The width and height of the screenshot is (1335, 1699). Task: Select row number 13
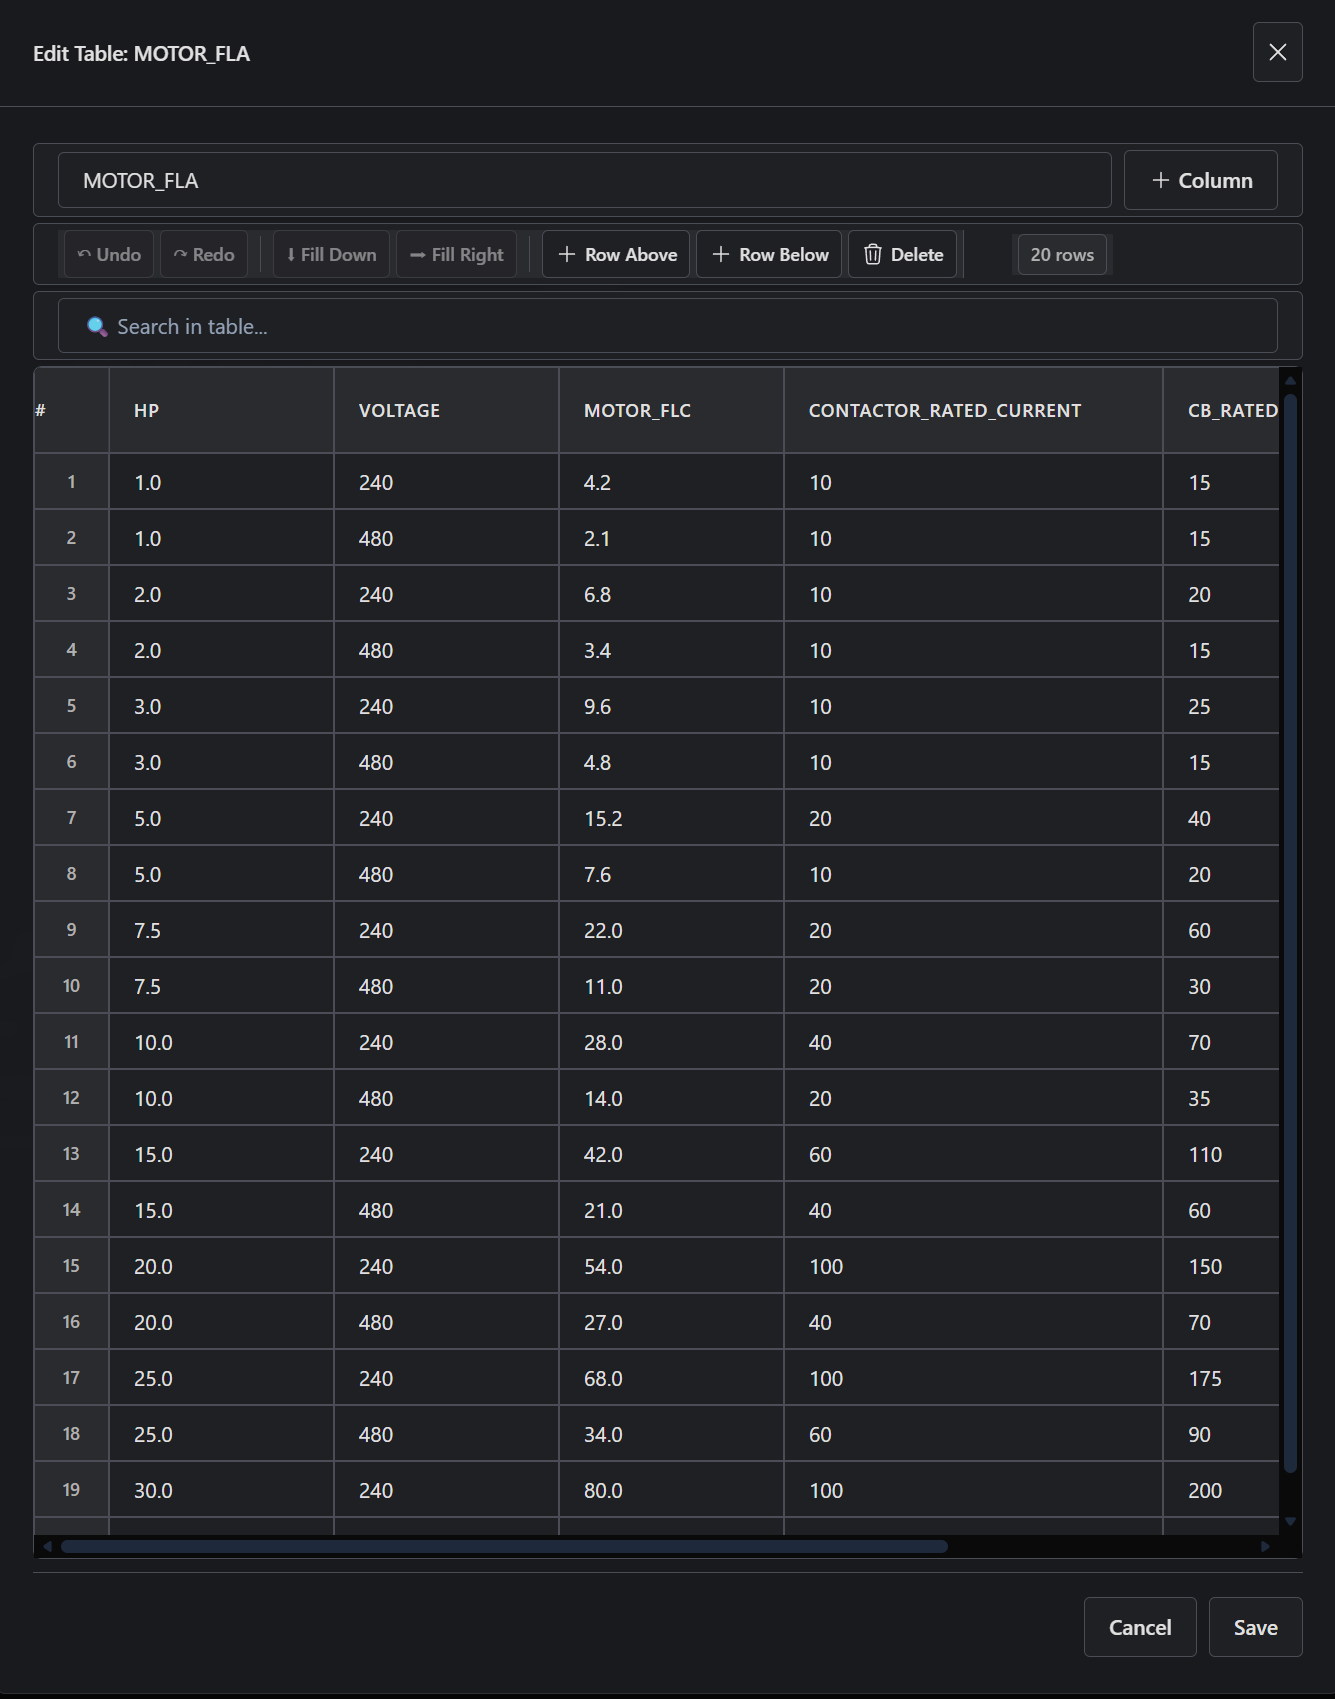pos(71,1154)
